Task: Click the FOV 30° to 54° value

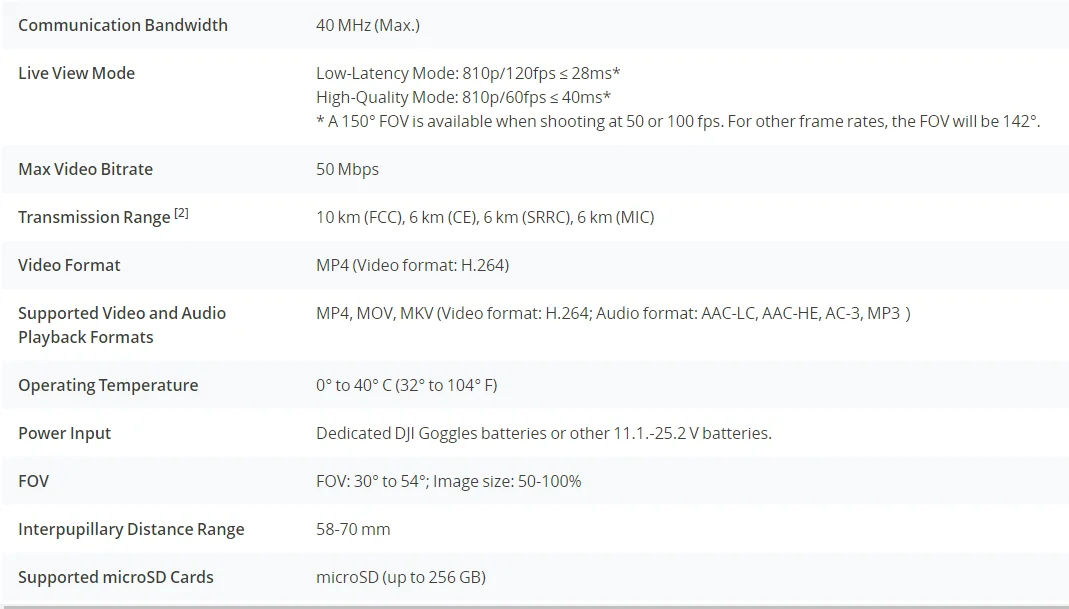Action: [448, 481]
